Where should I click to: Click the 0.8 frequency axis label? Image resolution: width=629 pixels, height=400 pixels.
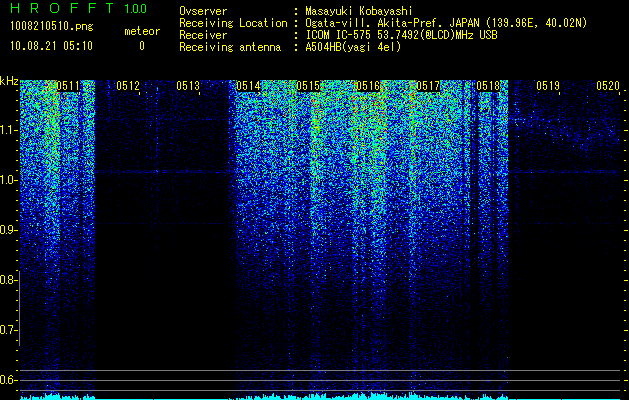8,280
